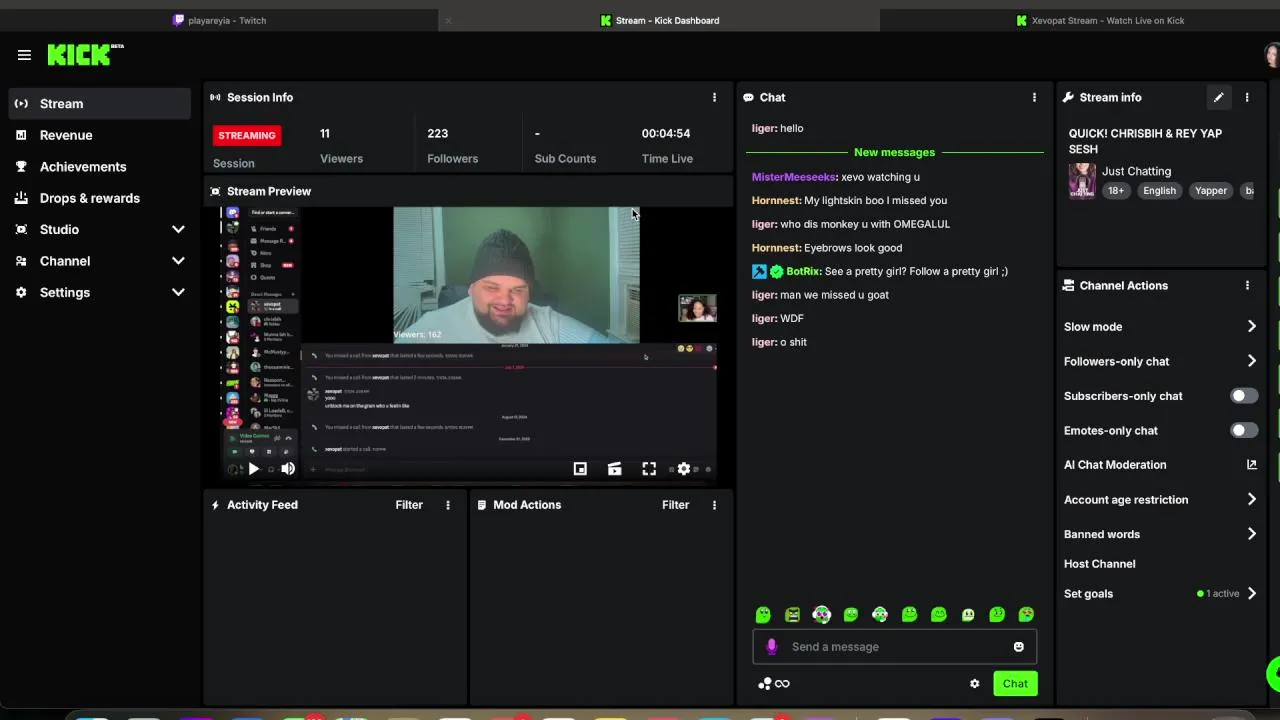Click the 18+ stream tag

pyautogui.click(x=1115, y=191)
